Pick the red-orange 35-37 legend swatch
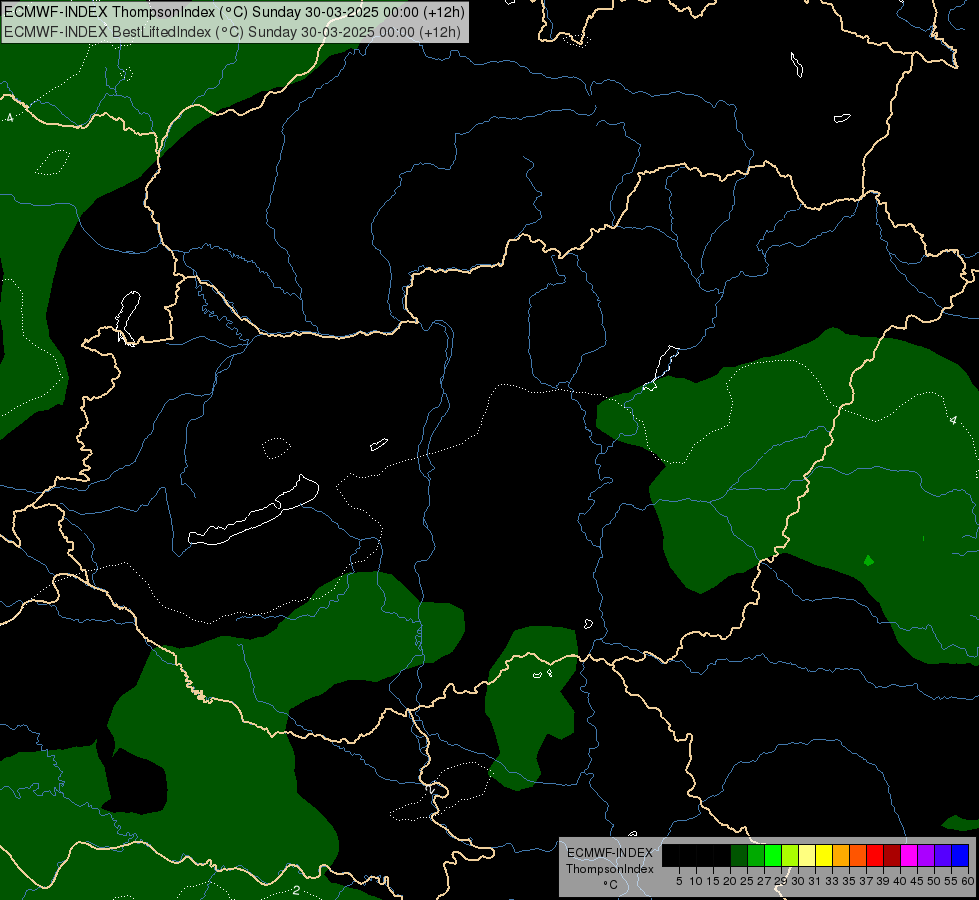The image size is (979, 900). 858,856
